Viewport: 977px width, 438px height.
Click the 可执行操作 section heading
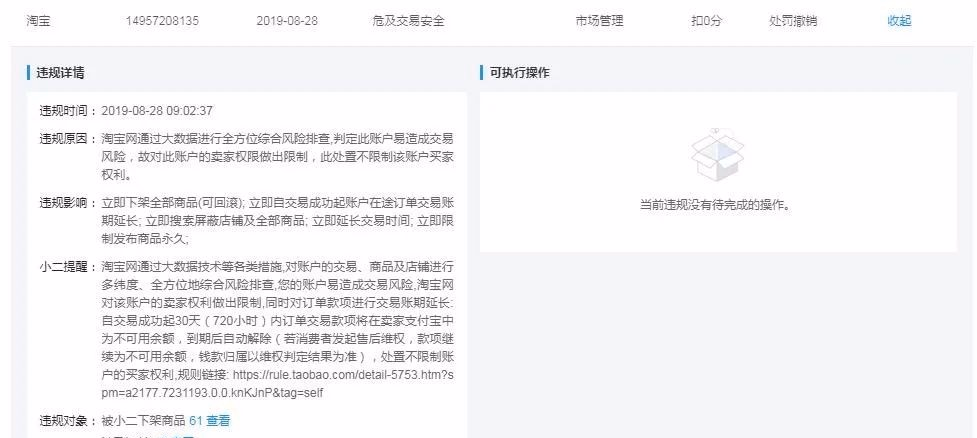point(520,73)
